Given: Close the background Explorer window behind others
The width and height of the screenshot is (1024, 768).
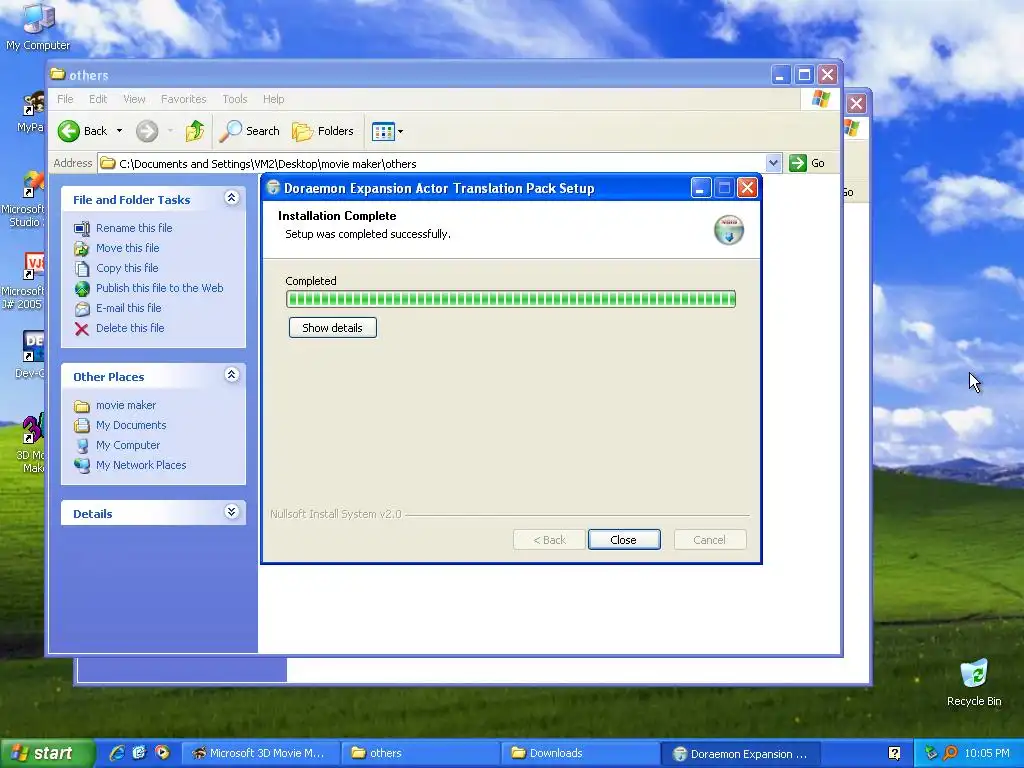Looking at the screenshot, I should 857,103.
